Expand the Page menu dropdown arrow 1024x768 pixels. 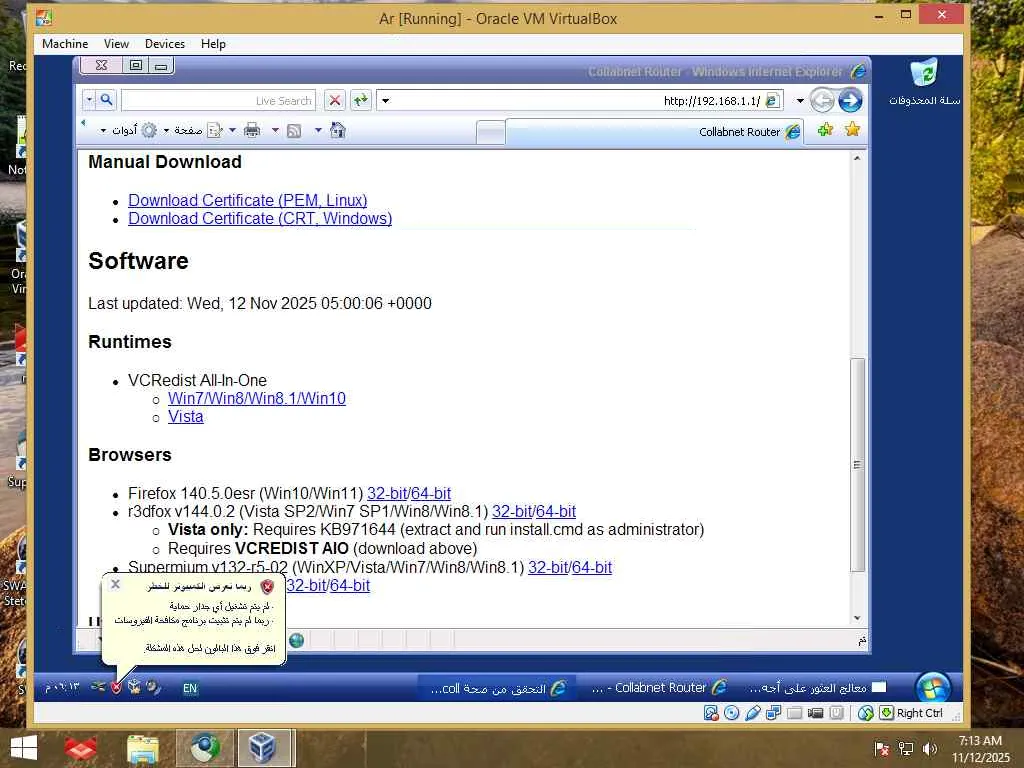point(167,131)
